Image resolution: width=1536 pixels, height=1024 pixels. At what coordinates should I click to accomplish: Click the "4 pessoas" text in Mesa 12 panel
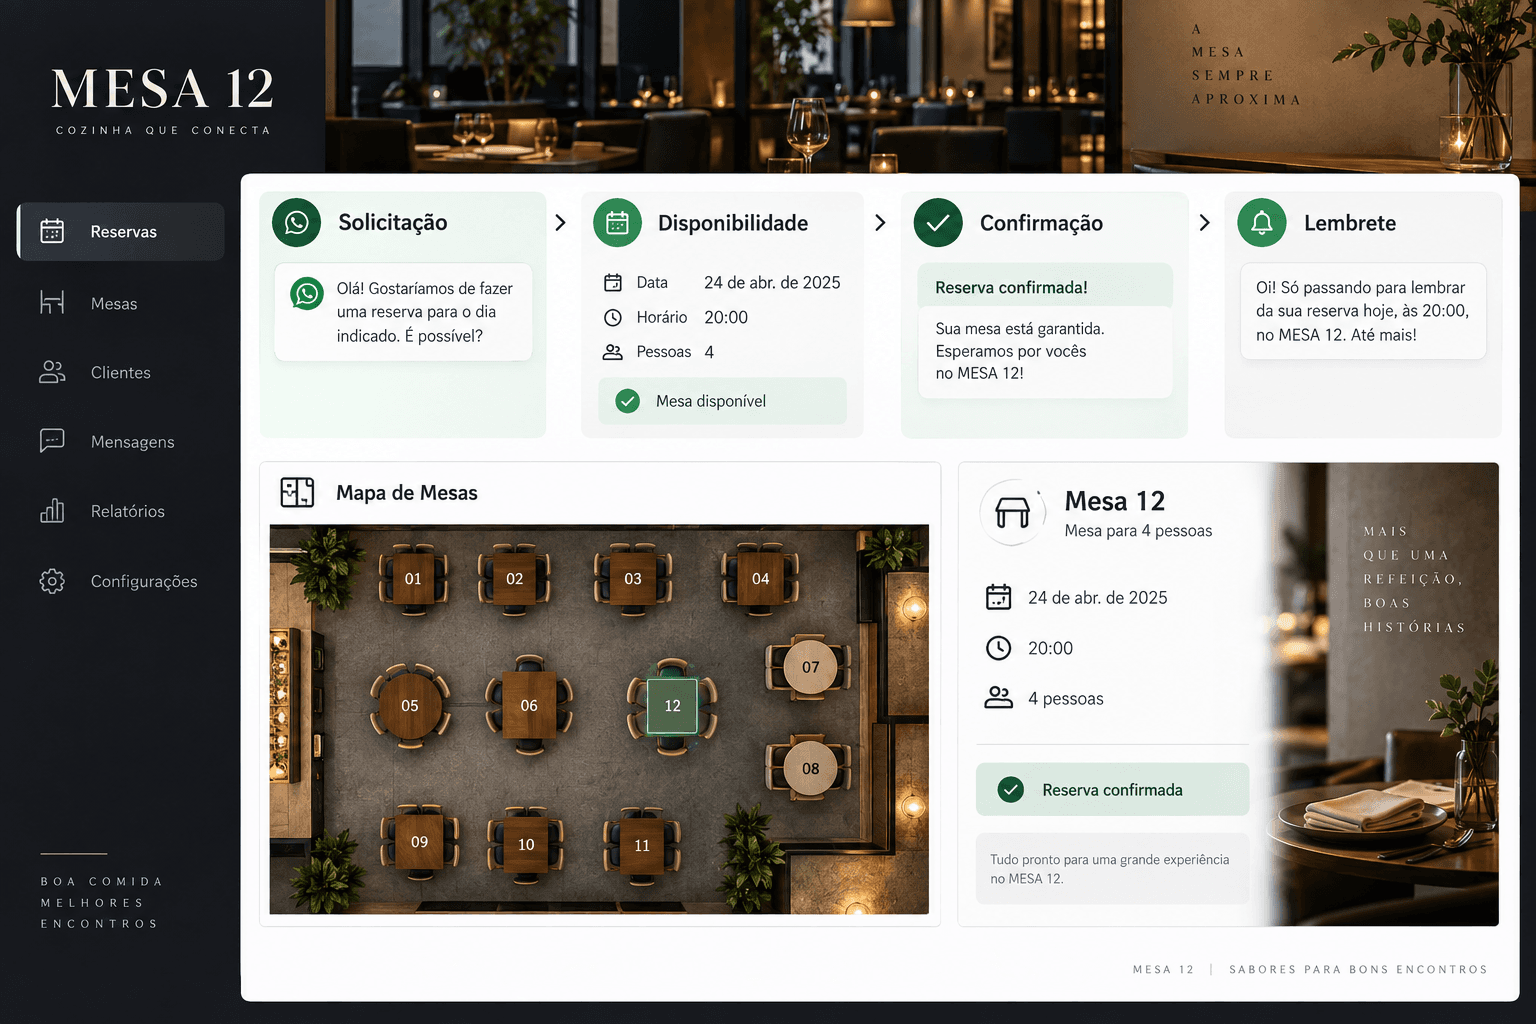(x=1065, y=698)
